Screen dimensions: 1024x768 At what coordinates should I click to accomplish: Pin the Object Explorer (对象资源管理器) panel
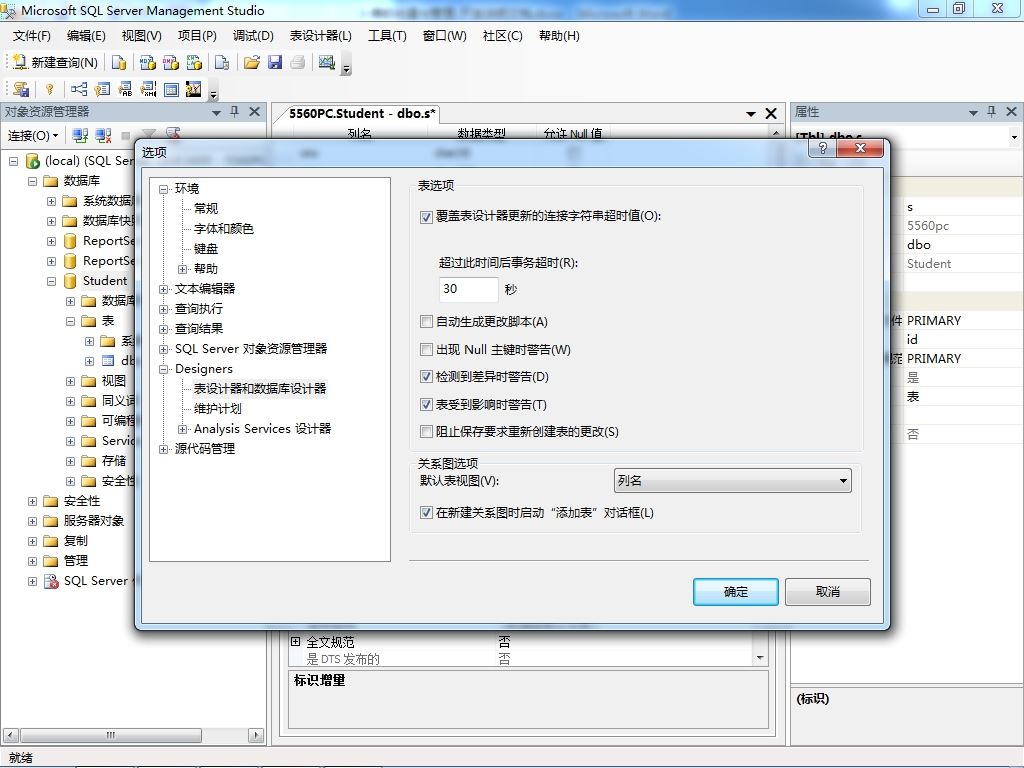pos(235,112)
